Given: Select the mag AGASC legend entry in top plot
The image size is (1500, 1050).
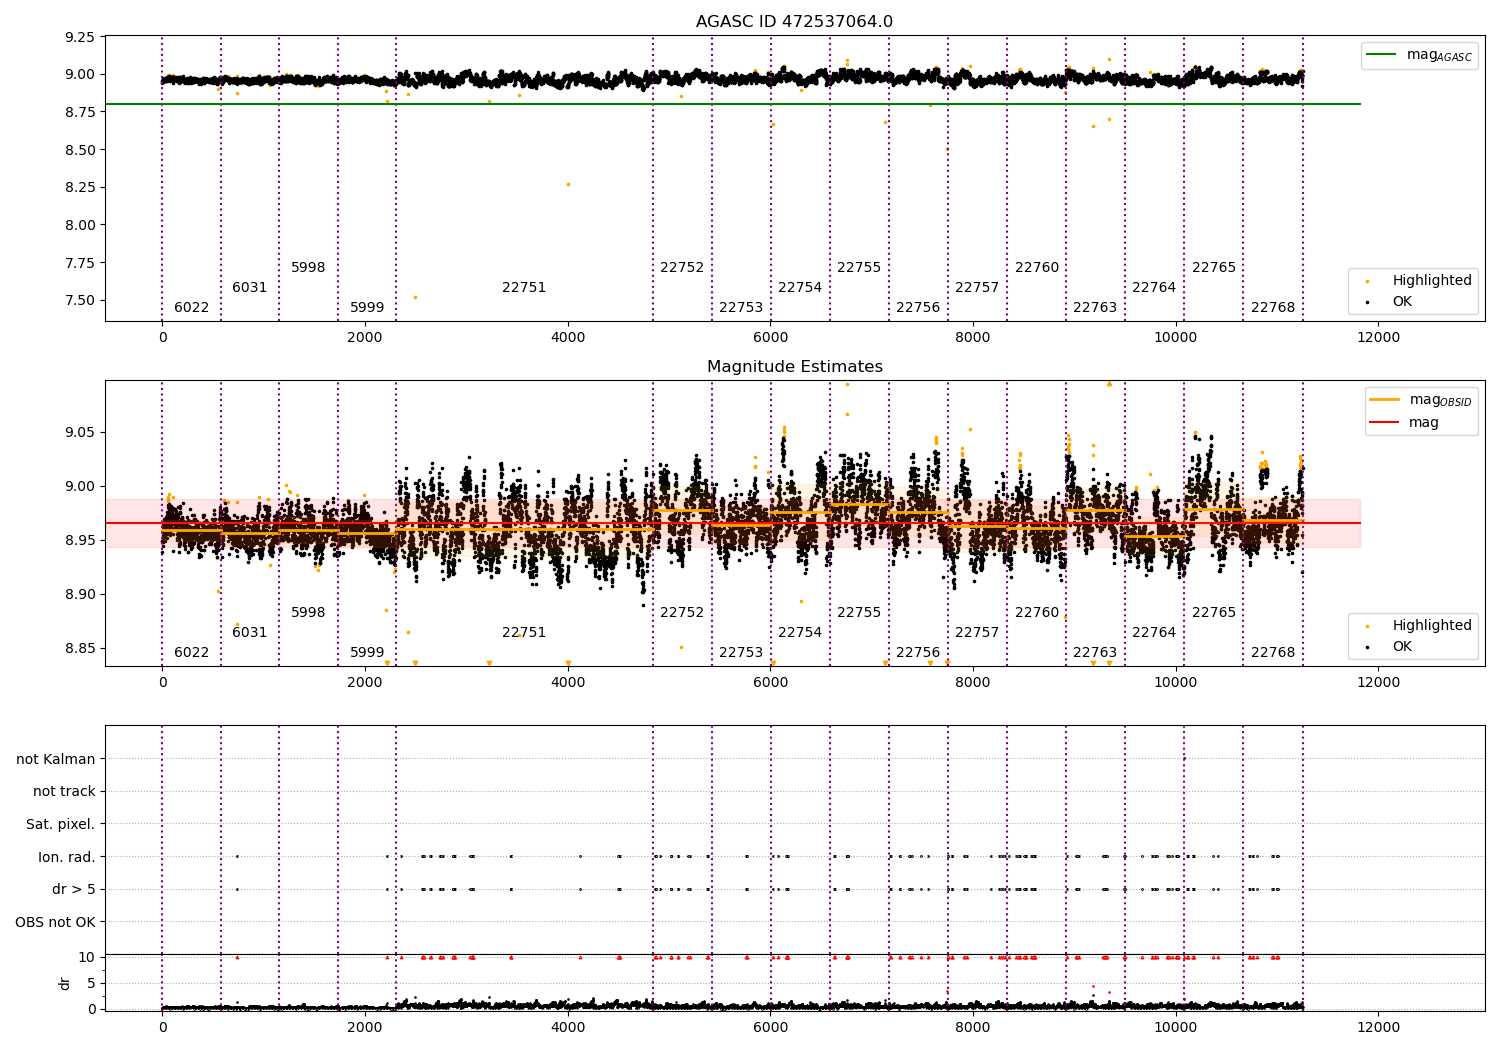Looking at the screenshot, I should tap(1420, 56).
